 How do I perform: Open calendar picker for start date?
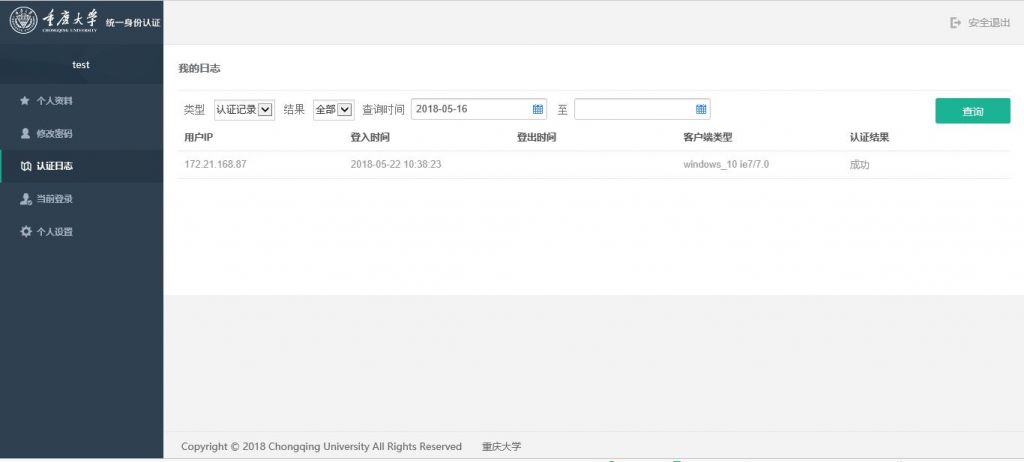click(537, 109)
